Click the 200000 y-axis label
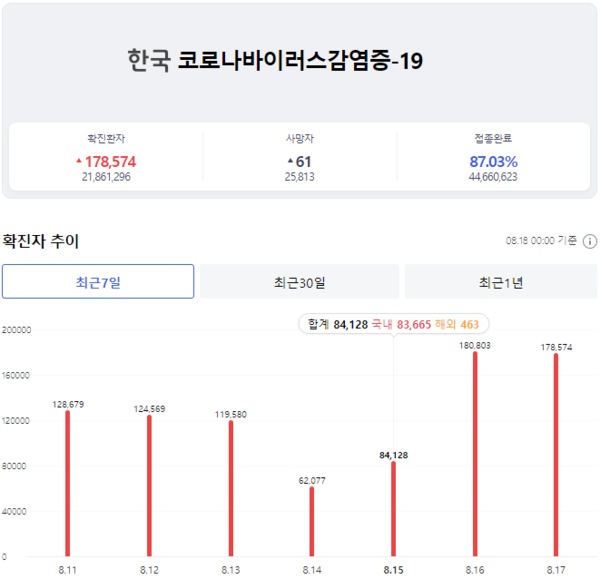This screenshot has width=600, height=579. pos(16,330)
